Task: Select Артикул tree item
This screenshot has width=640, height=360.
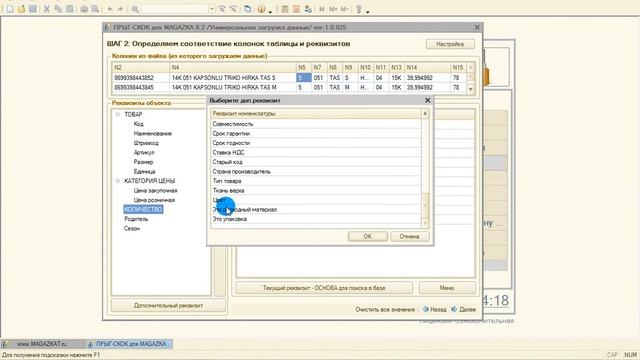Action: 144,152
